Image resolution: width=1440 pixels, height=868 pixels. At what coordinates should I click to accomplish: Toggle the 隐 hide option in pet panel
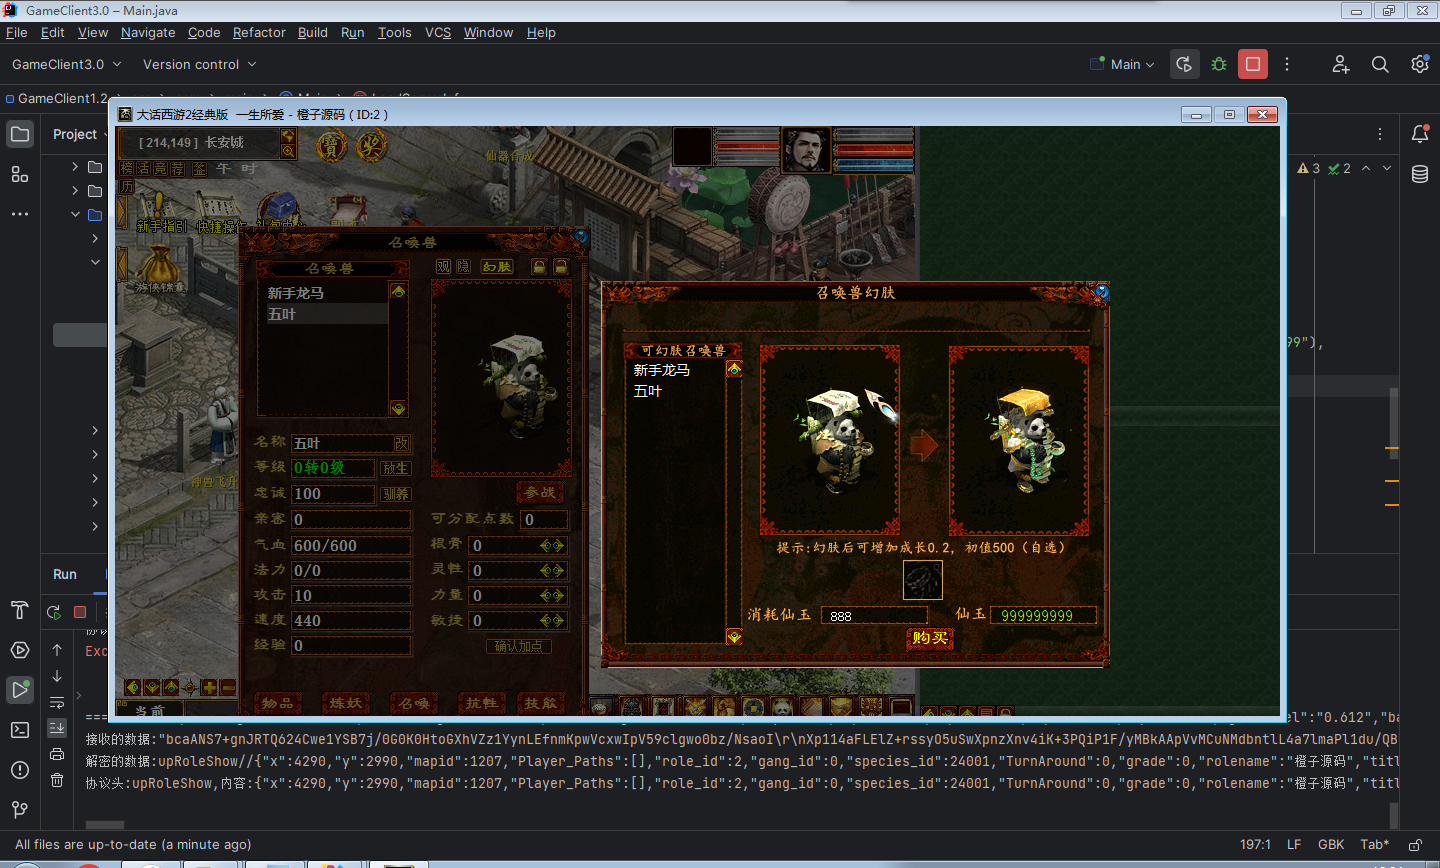[463, 267]
